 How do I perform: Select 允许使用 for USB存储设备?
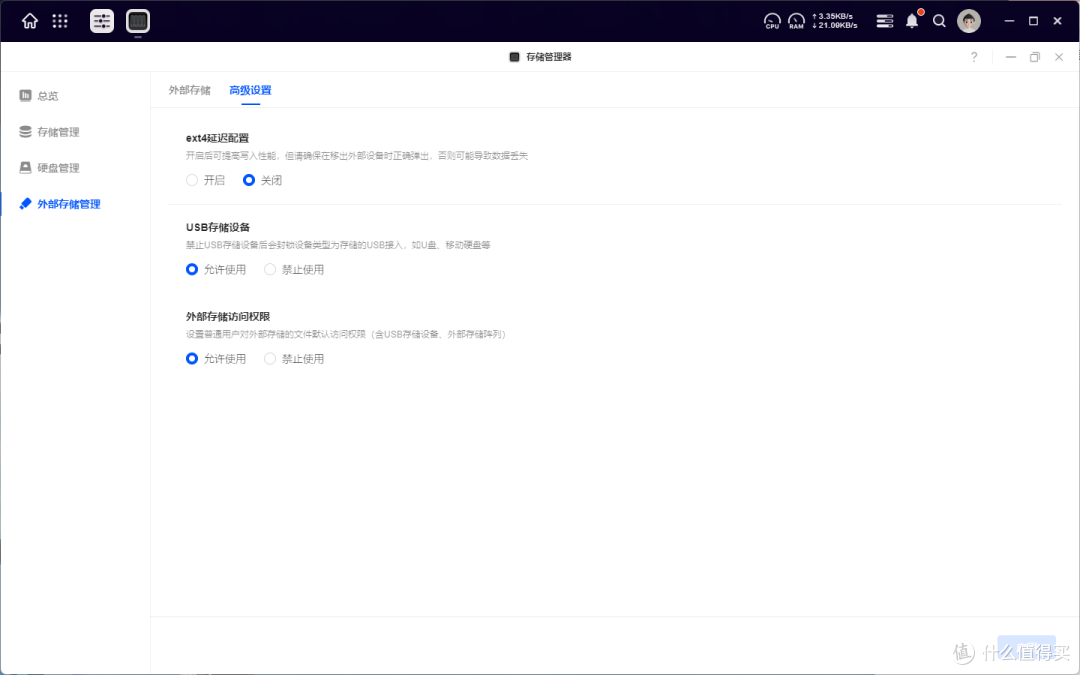pyautogui.click(x=216, y=269)
